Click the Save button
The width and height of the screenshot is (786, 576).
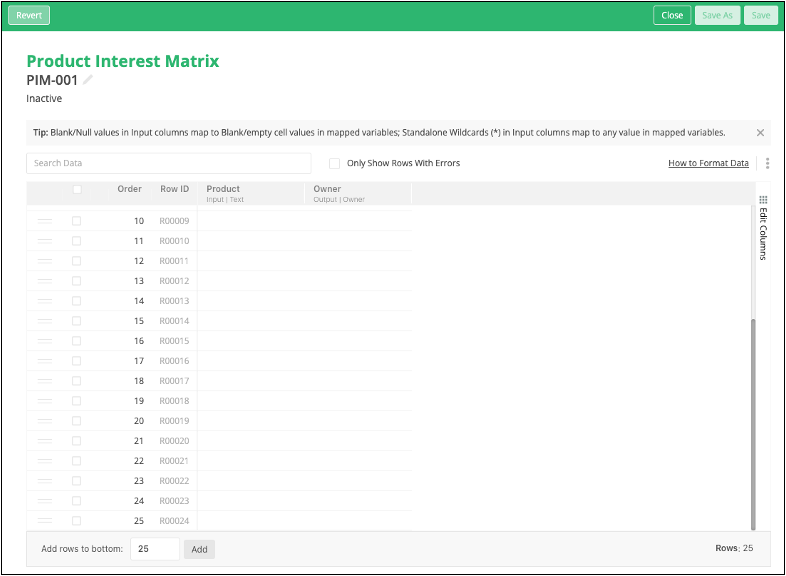pos(760,16)
